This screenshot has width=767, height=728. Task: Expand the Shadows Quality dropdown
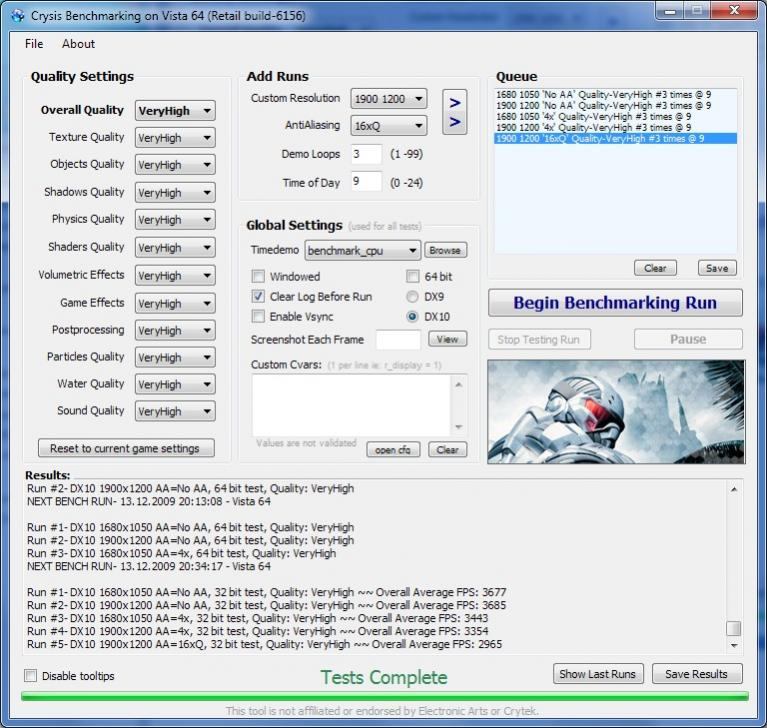coord(175,192)
